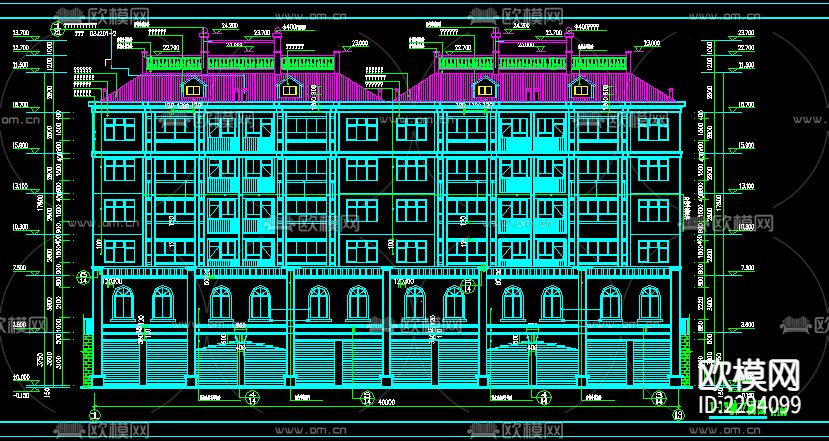Click the 02J201-2 annotation text

103,33
